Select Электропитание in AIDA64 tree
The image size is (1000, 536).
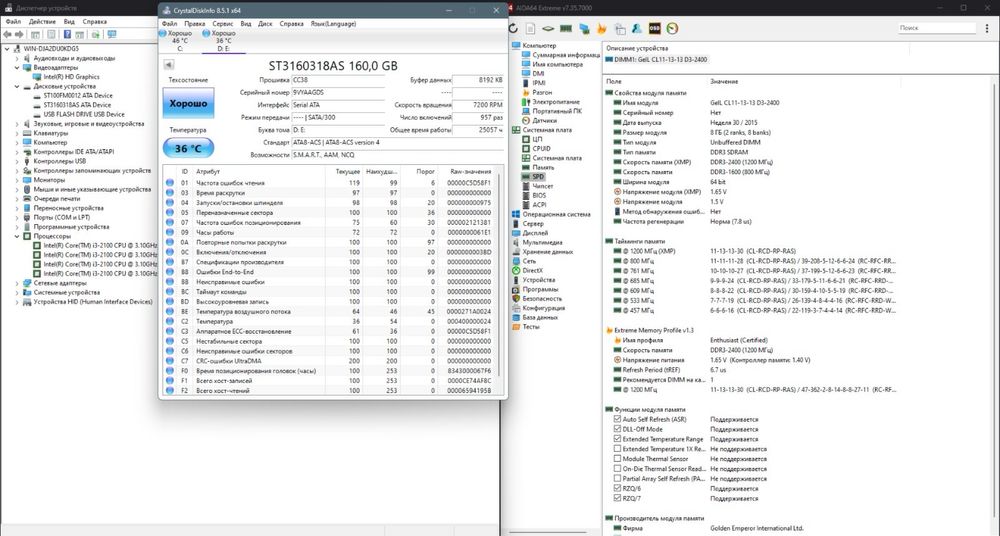pyautogui.click(x=555, y=102)
